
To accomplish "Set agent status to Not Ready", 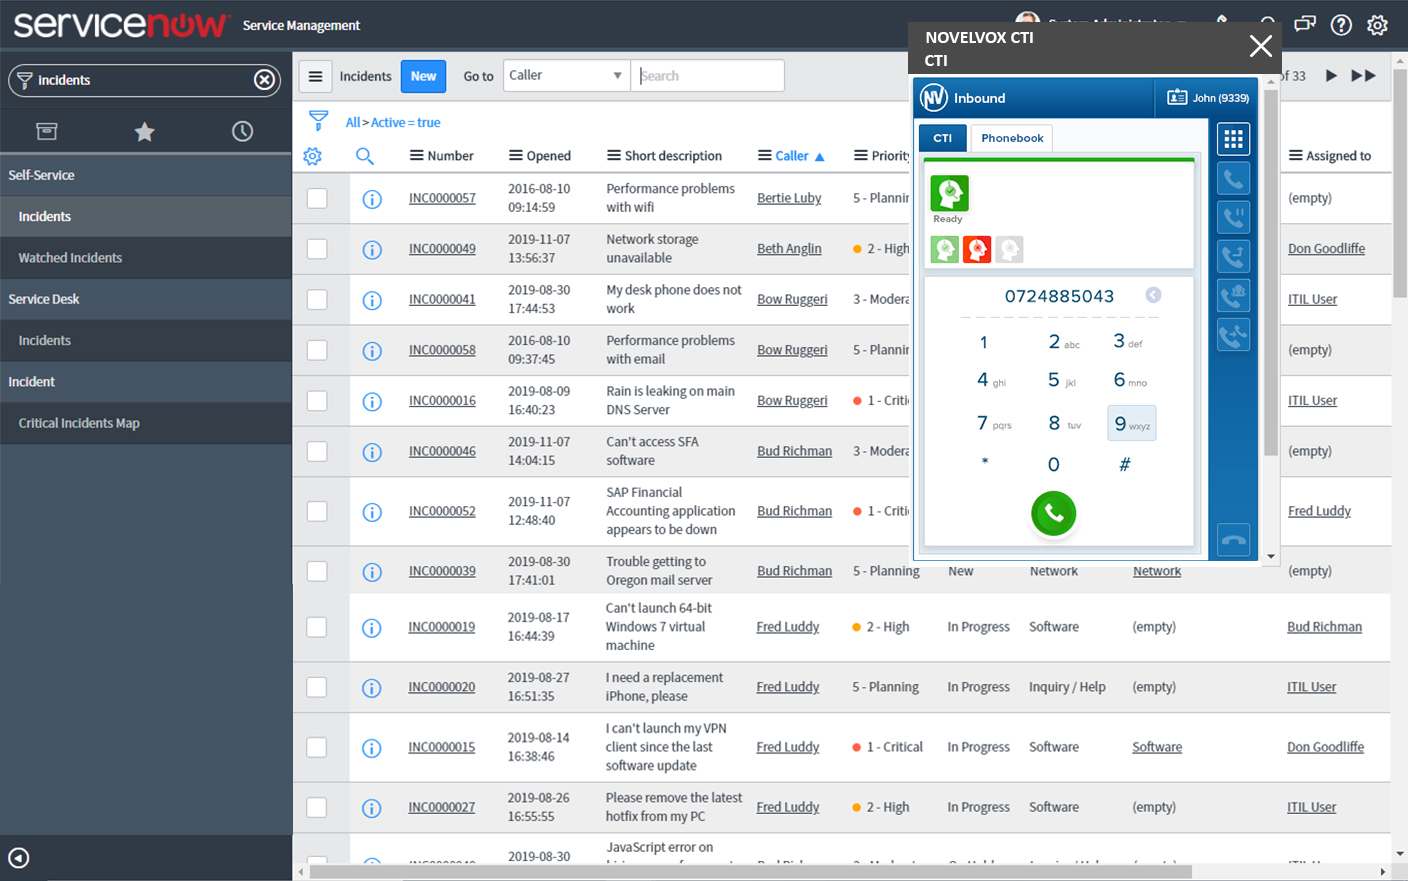I will pyautogui.click(x=976, y=249).
